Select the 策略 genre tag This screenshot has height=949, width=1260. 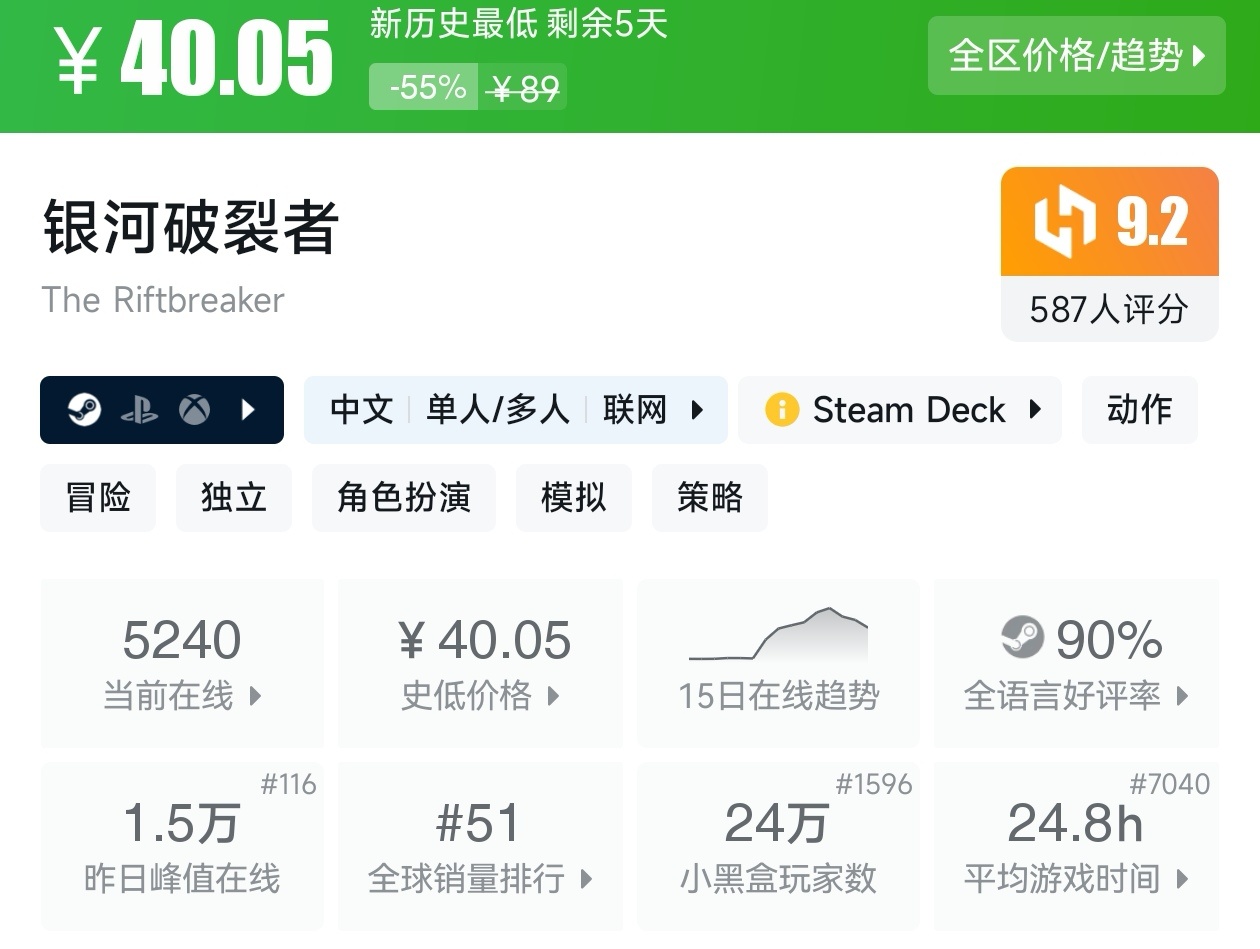pos(709,497)
